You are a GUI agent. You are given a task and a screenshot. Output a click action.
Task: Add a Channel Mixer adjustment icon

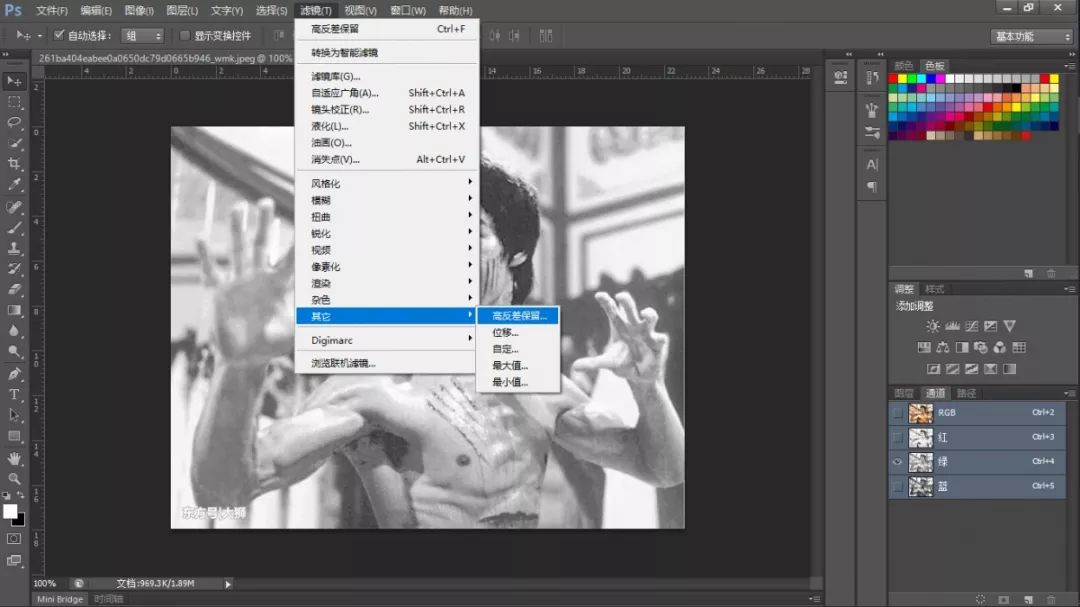click(x=999, y=347)
